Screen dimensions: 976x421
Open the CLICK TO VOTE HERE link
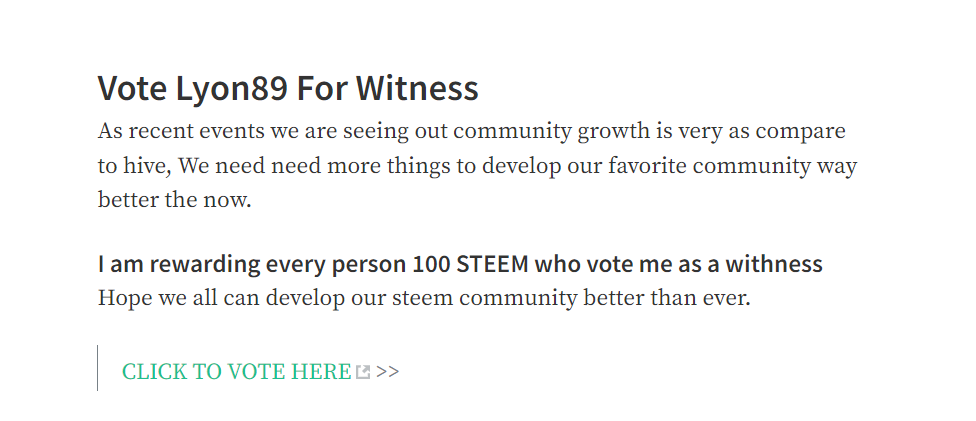pyautogui.click(x=236, y=372)
